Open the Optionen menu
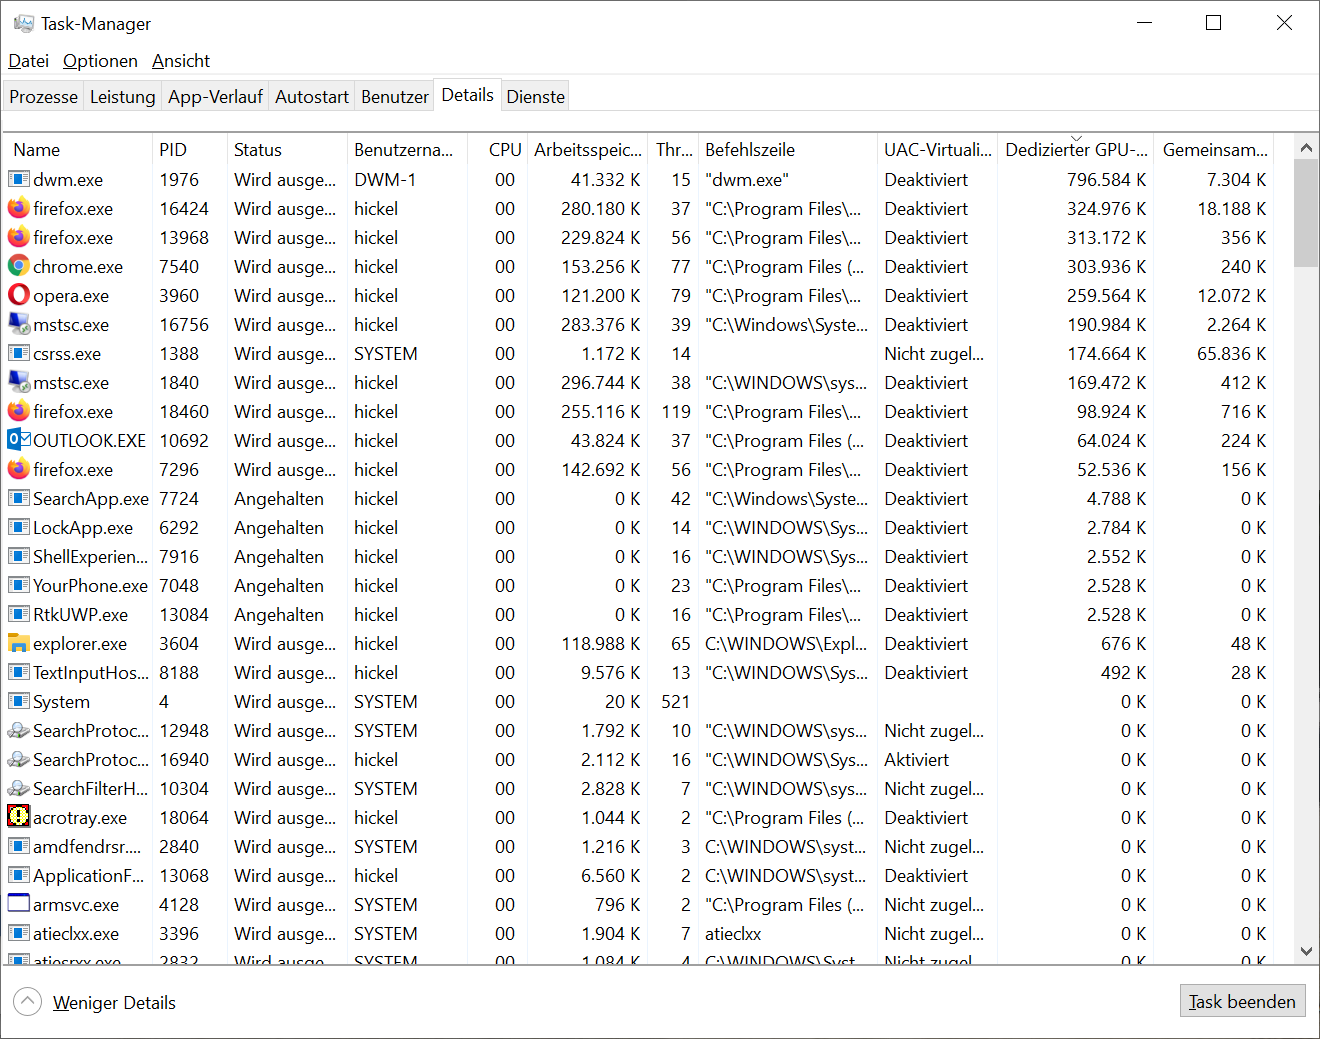The image size is (1320, 1039). click(x=100, y=61)
